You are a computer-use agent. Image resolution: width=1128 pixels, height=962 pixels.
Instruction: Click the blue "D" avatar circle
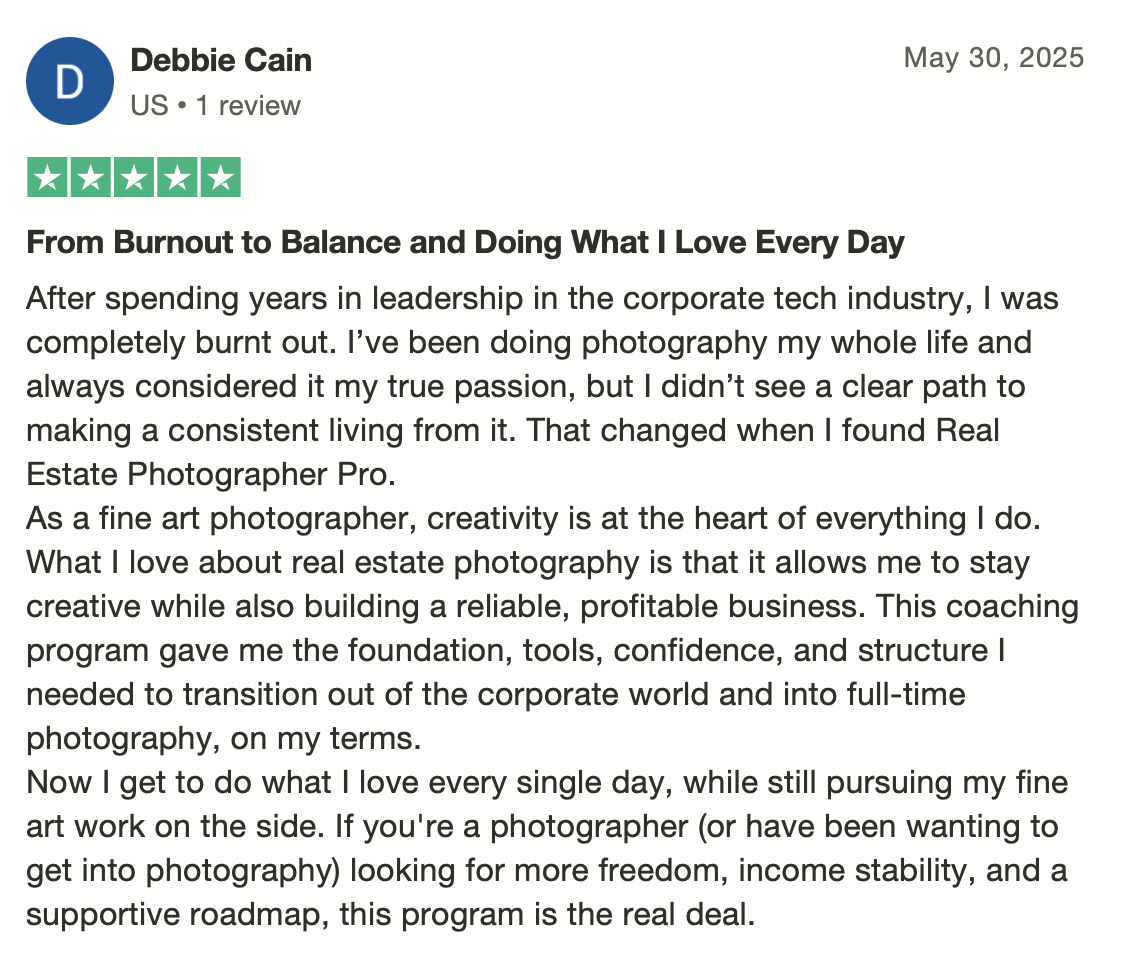coord(70,81)
